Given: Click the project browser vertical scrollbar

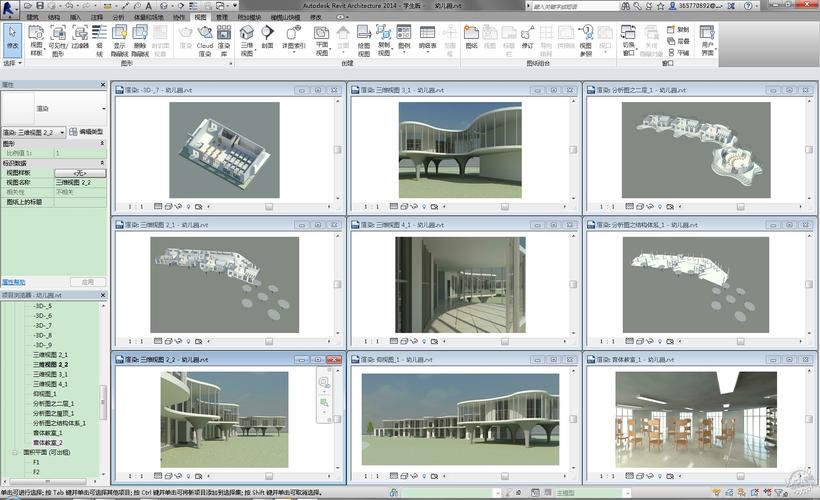Looking at the screenshot, I should (x=102, y=402).
